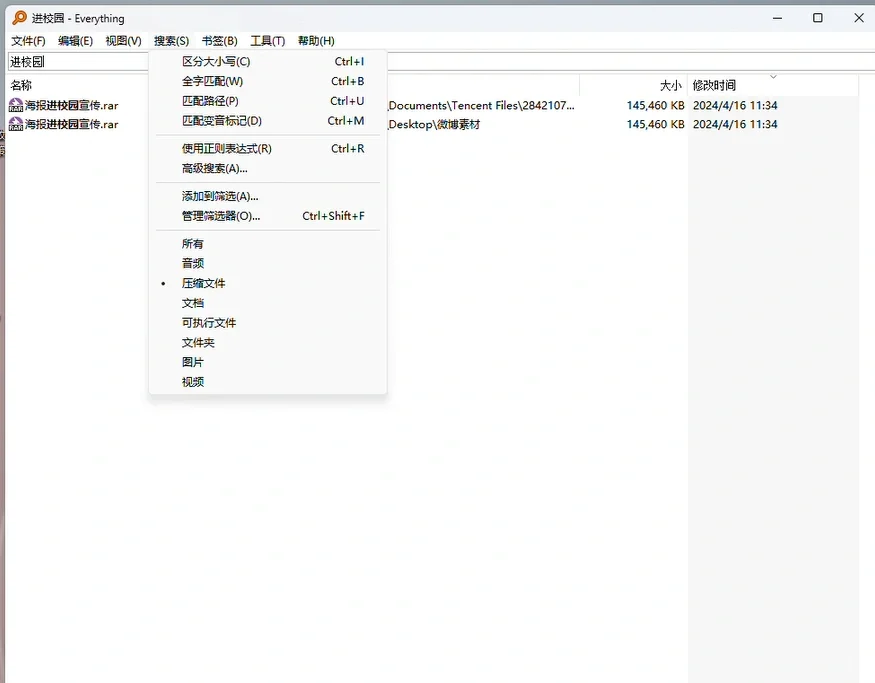Select the 图片 filter
The image size is (875, 683).
[x=192, y=361]
